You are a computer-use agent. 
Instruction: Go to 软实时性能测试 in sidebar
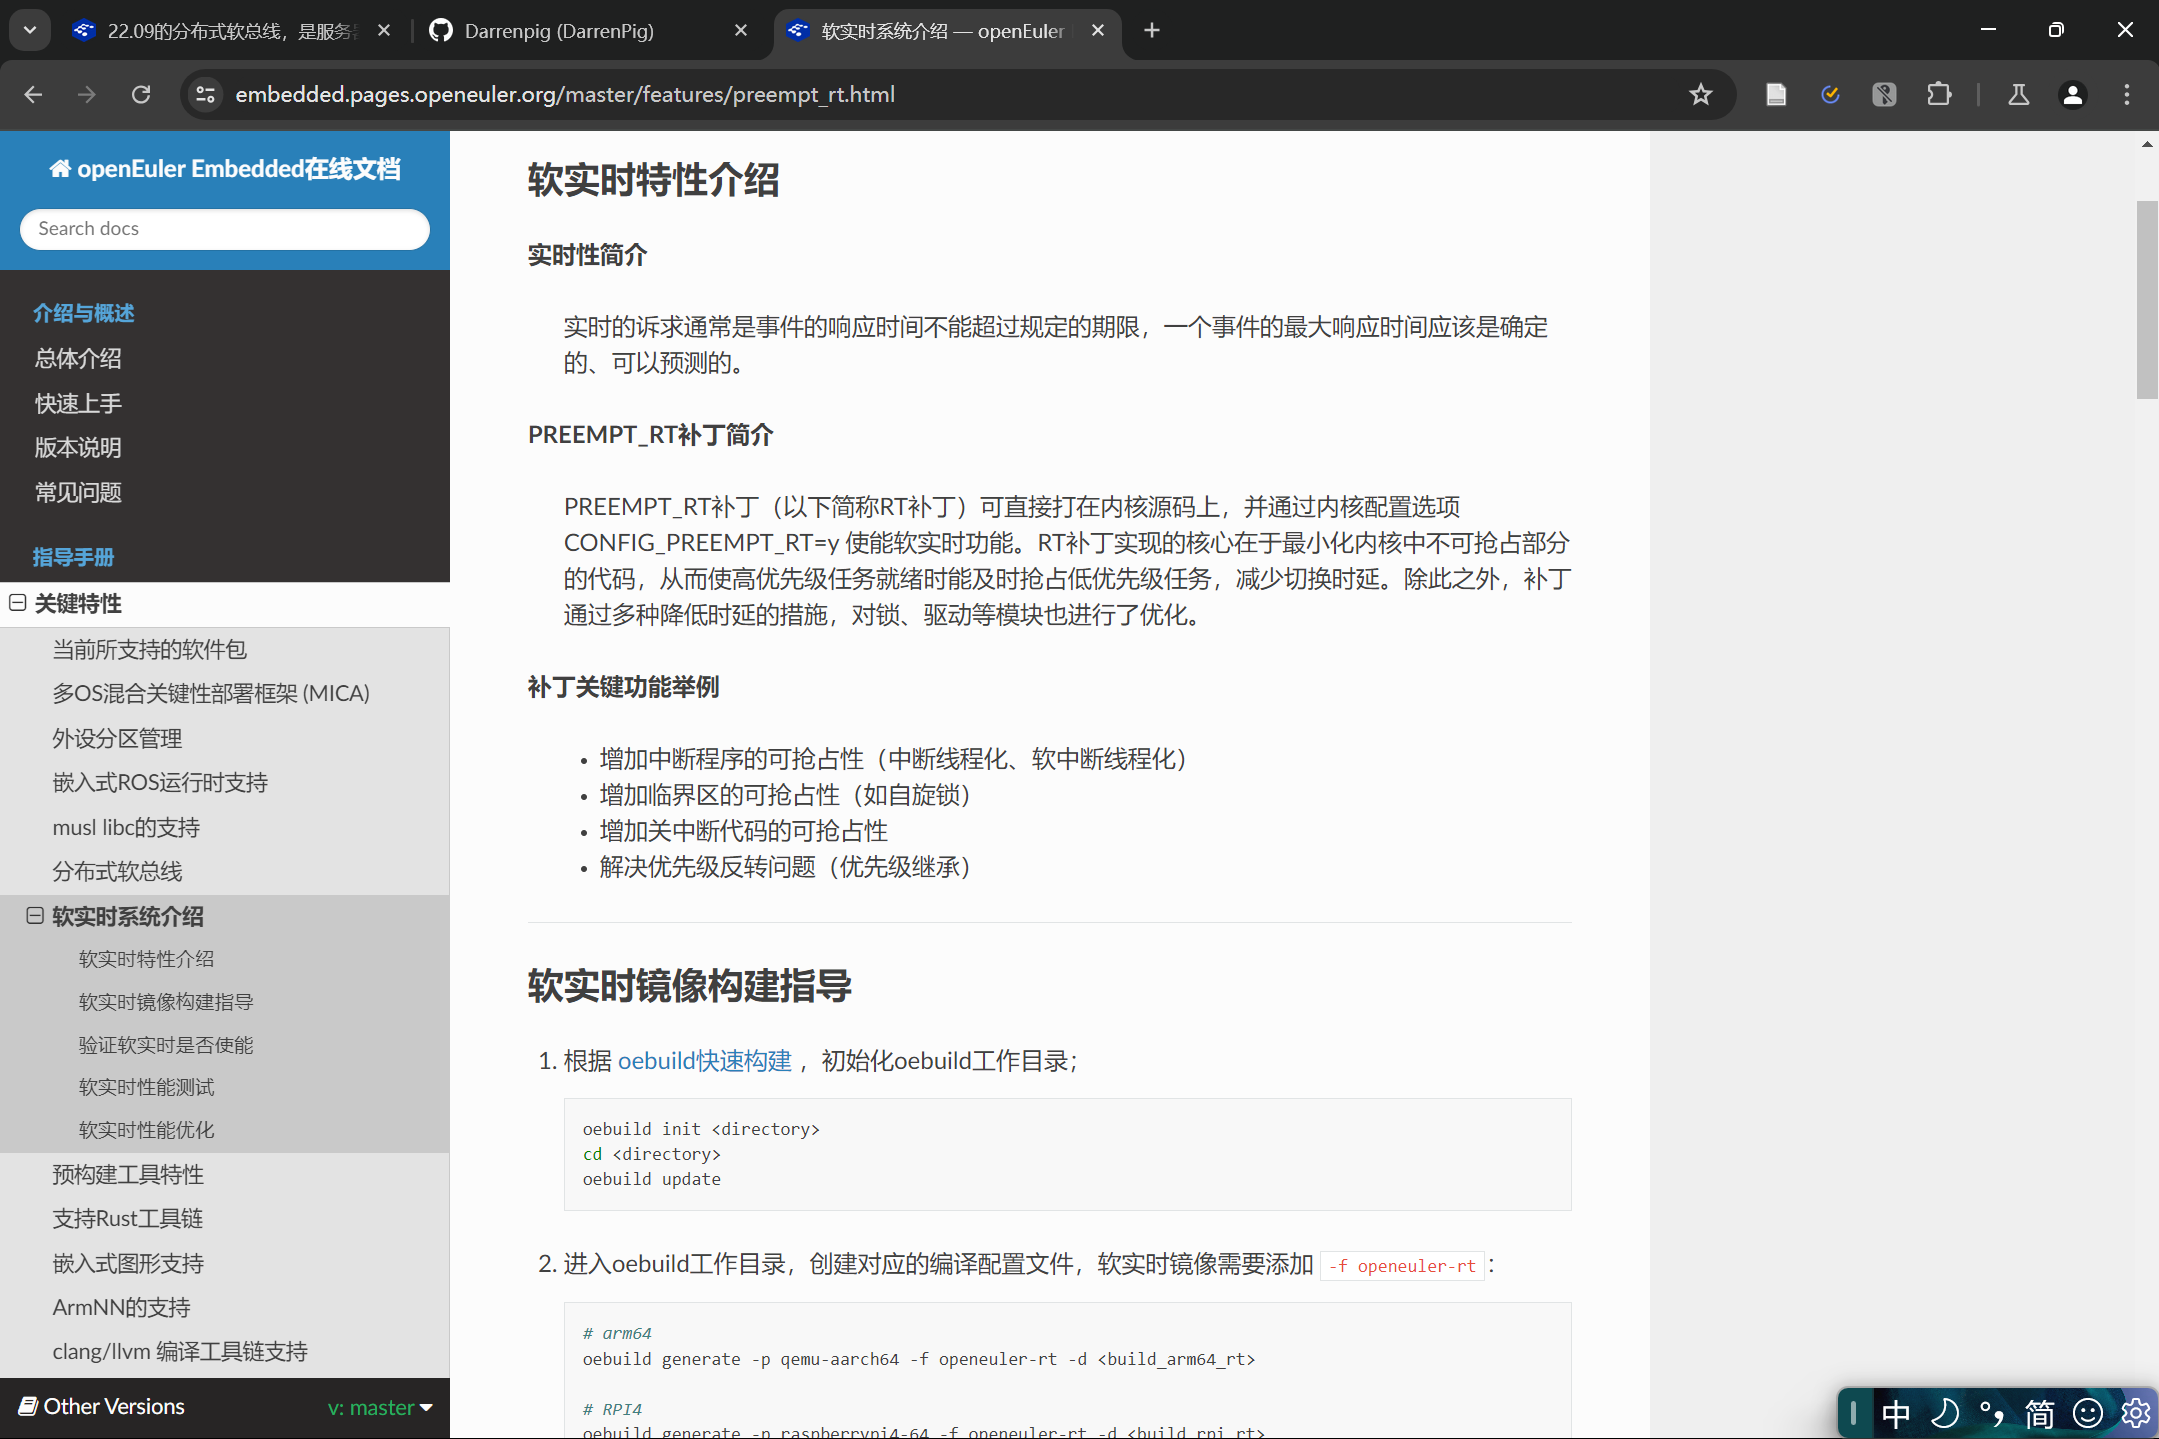click(x=146, y=1087)
